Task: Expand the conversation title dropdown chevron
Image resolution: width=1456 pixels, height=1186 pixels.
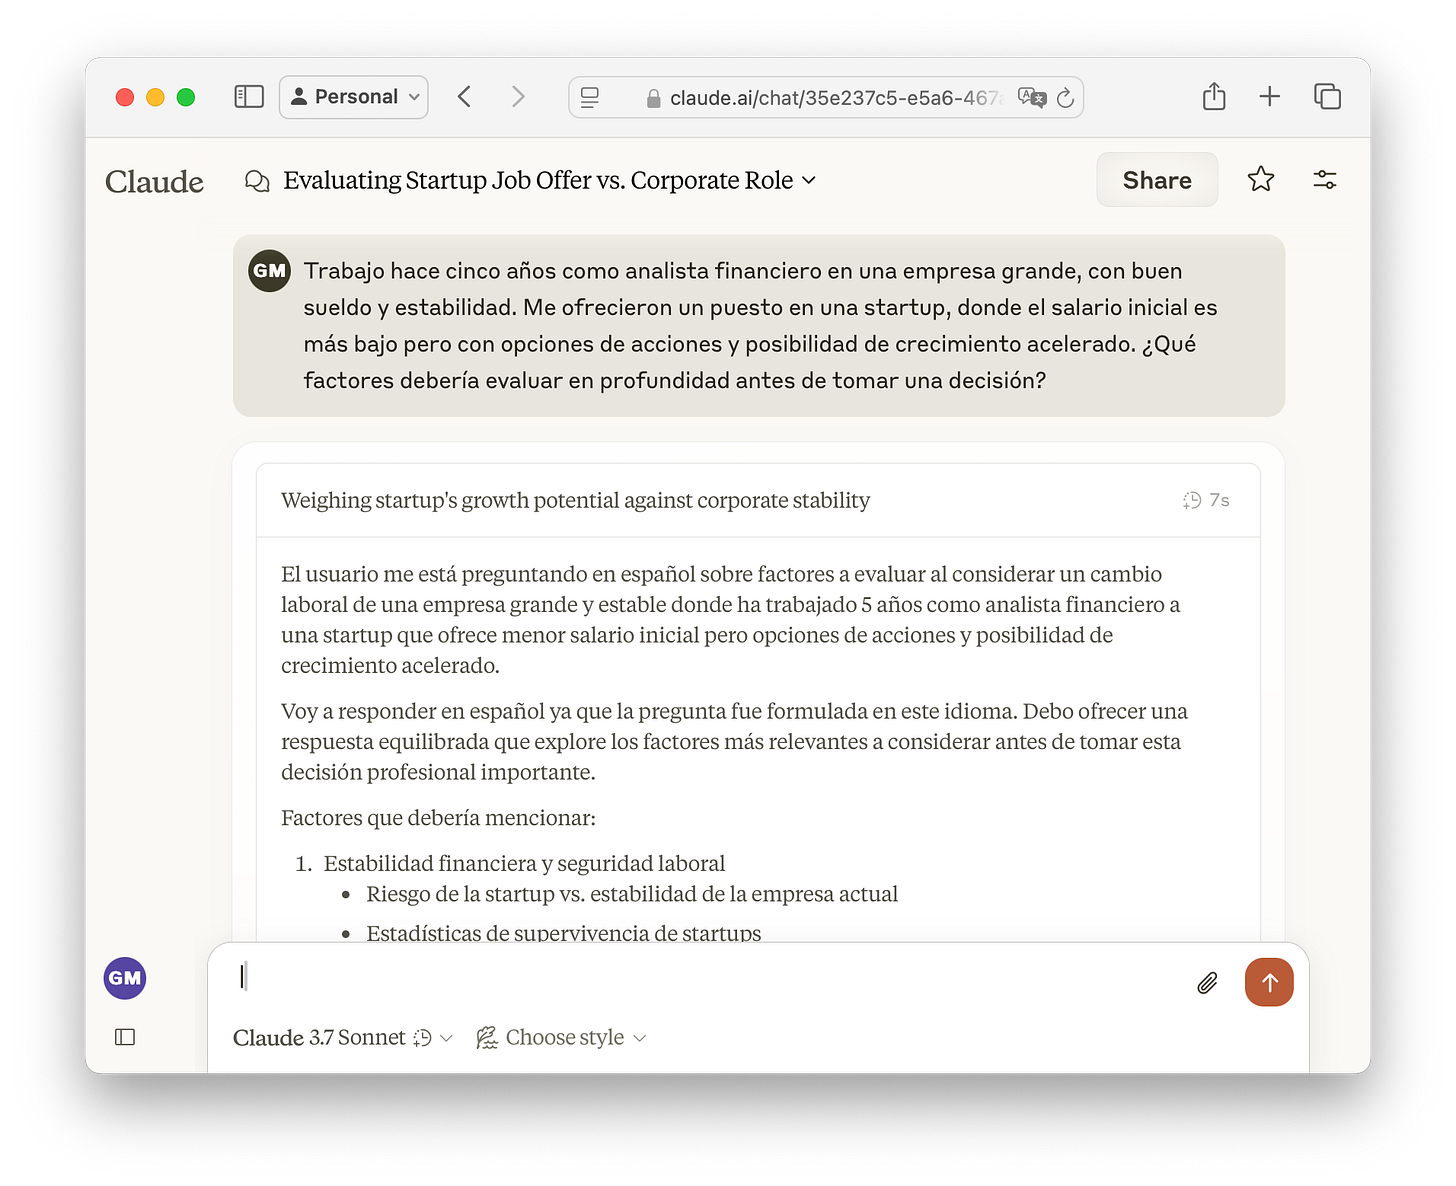Action: click(809, 180)
